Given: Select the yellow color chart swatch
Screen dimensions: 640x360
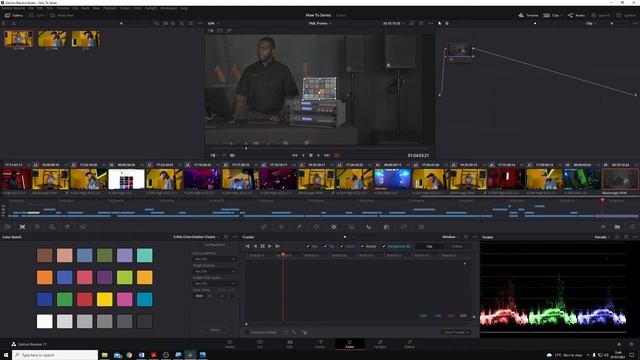Looking at the screenshot, I should [104, 299].
